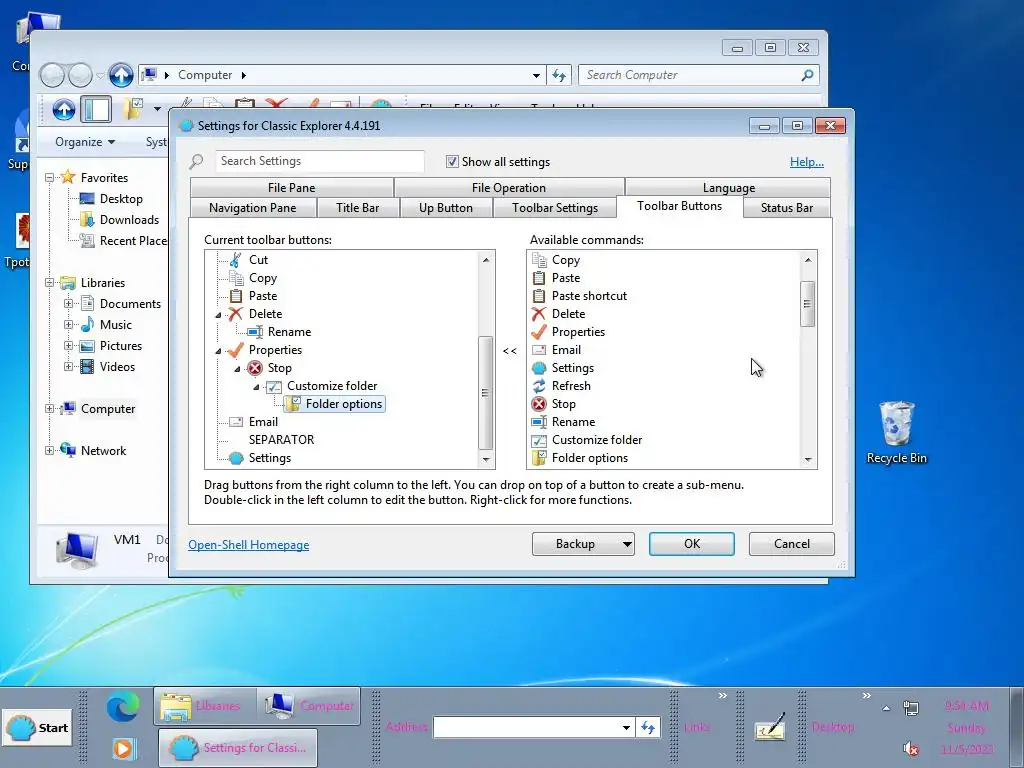Click the Start button
Screen dimensions: 1024x768
pos(38,728)
